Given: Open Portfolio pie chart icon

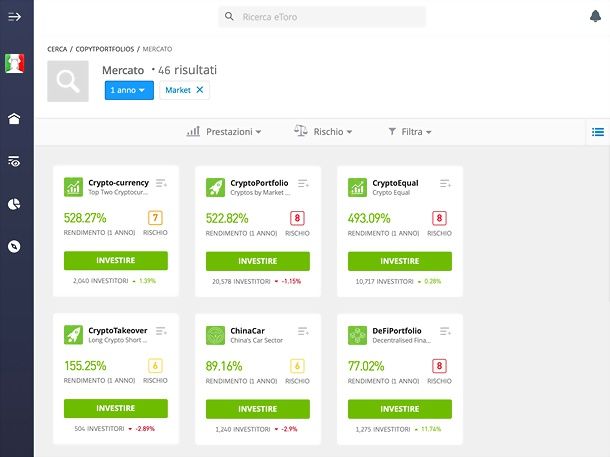Looking at the screenshot, I should coord(14,204).
